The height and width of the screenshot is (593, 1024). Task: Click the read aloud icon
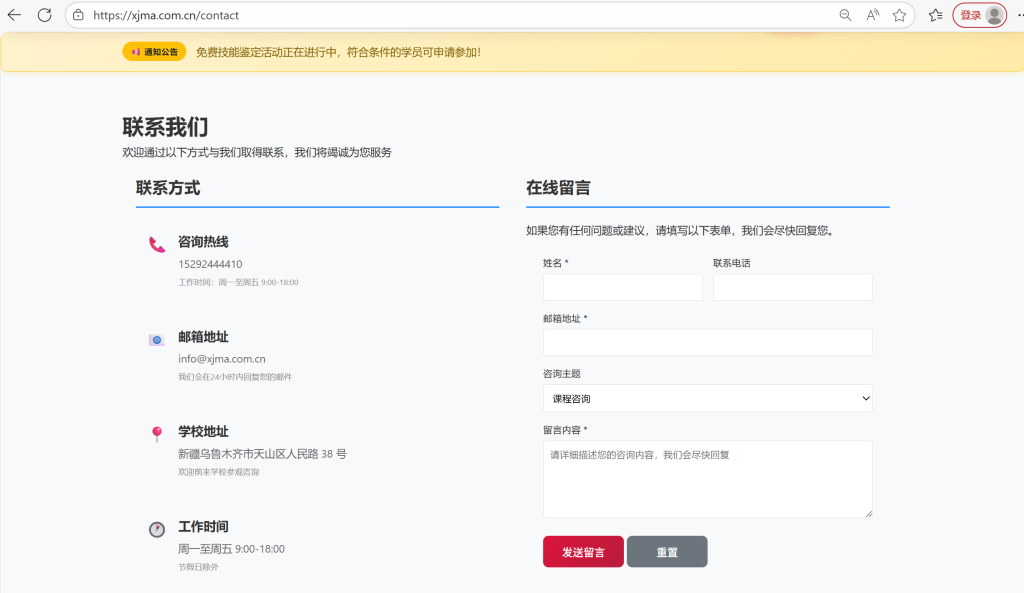[x=873, y=15]
